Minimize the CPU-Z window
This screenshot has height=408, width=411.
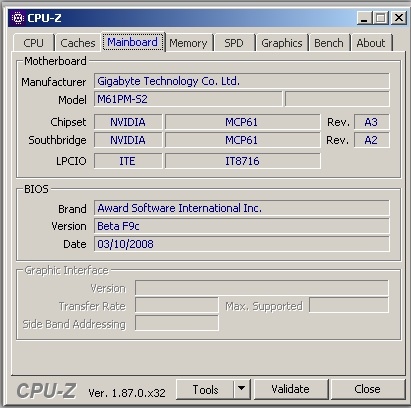point(364,18)
